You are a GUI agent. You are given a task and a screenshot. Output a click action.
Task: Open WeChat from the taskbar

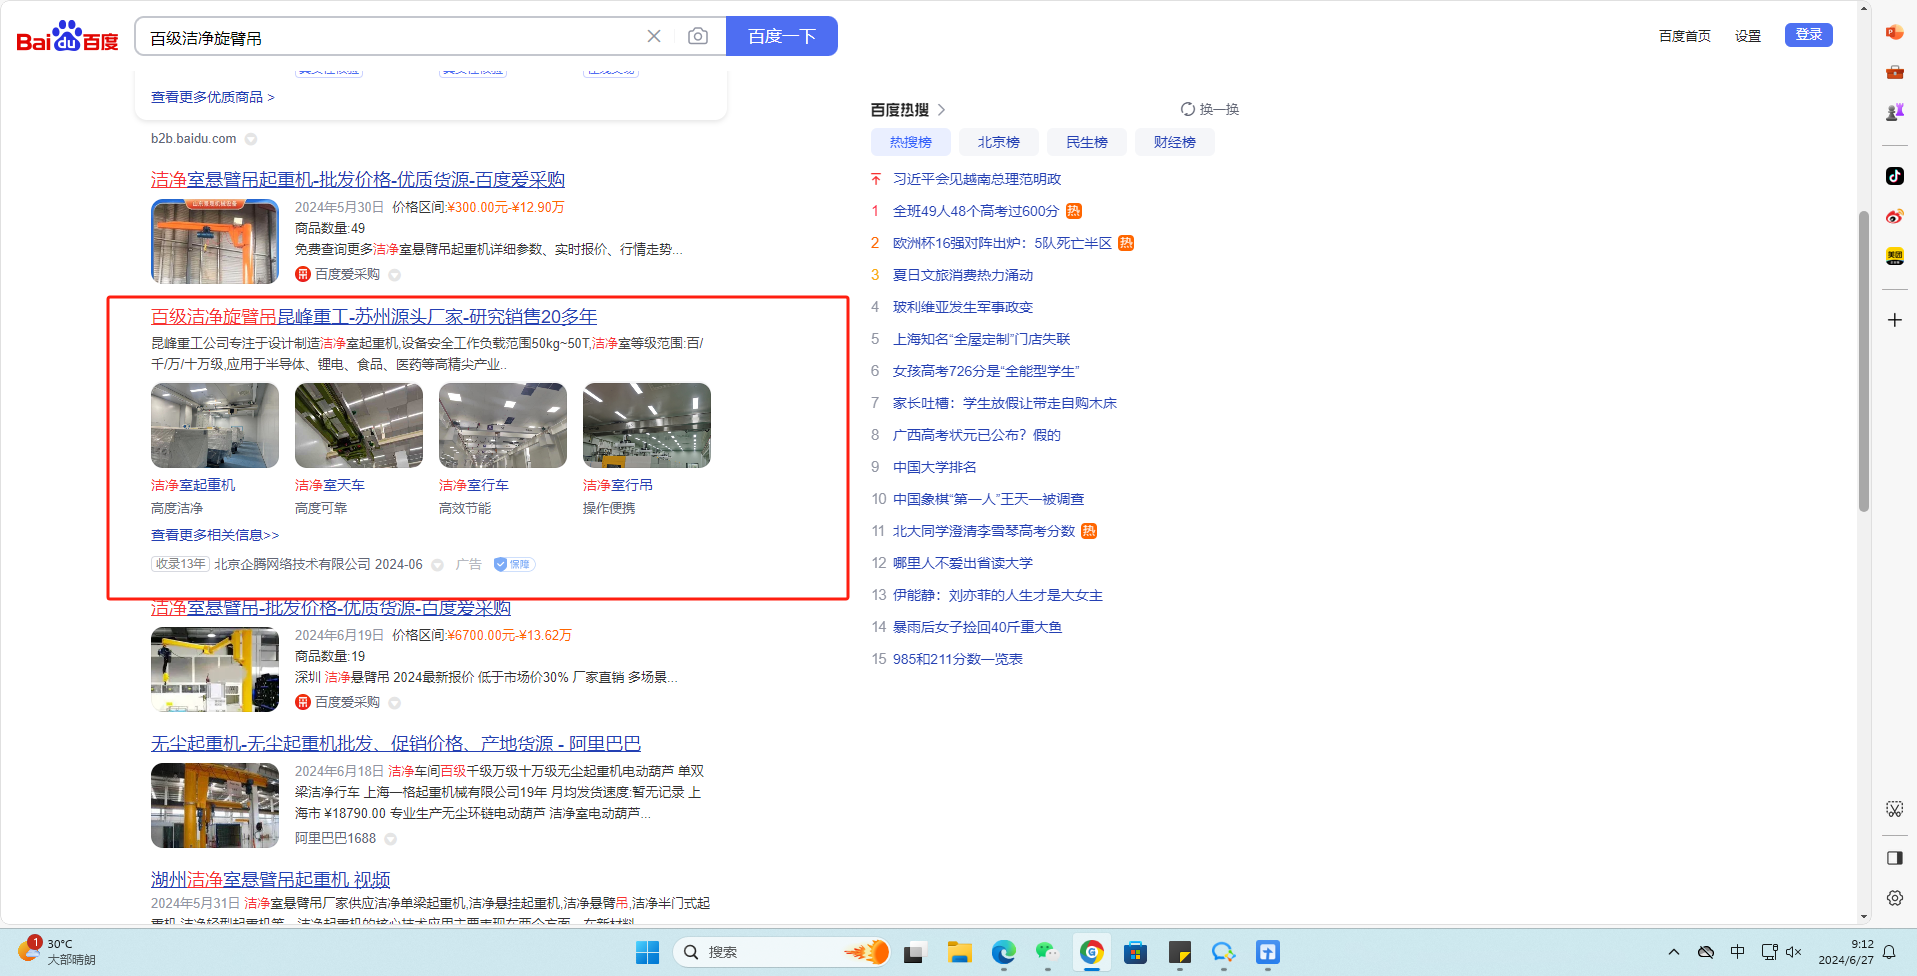tap(1047, 952)
